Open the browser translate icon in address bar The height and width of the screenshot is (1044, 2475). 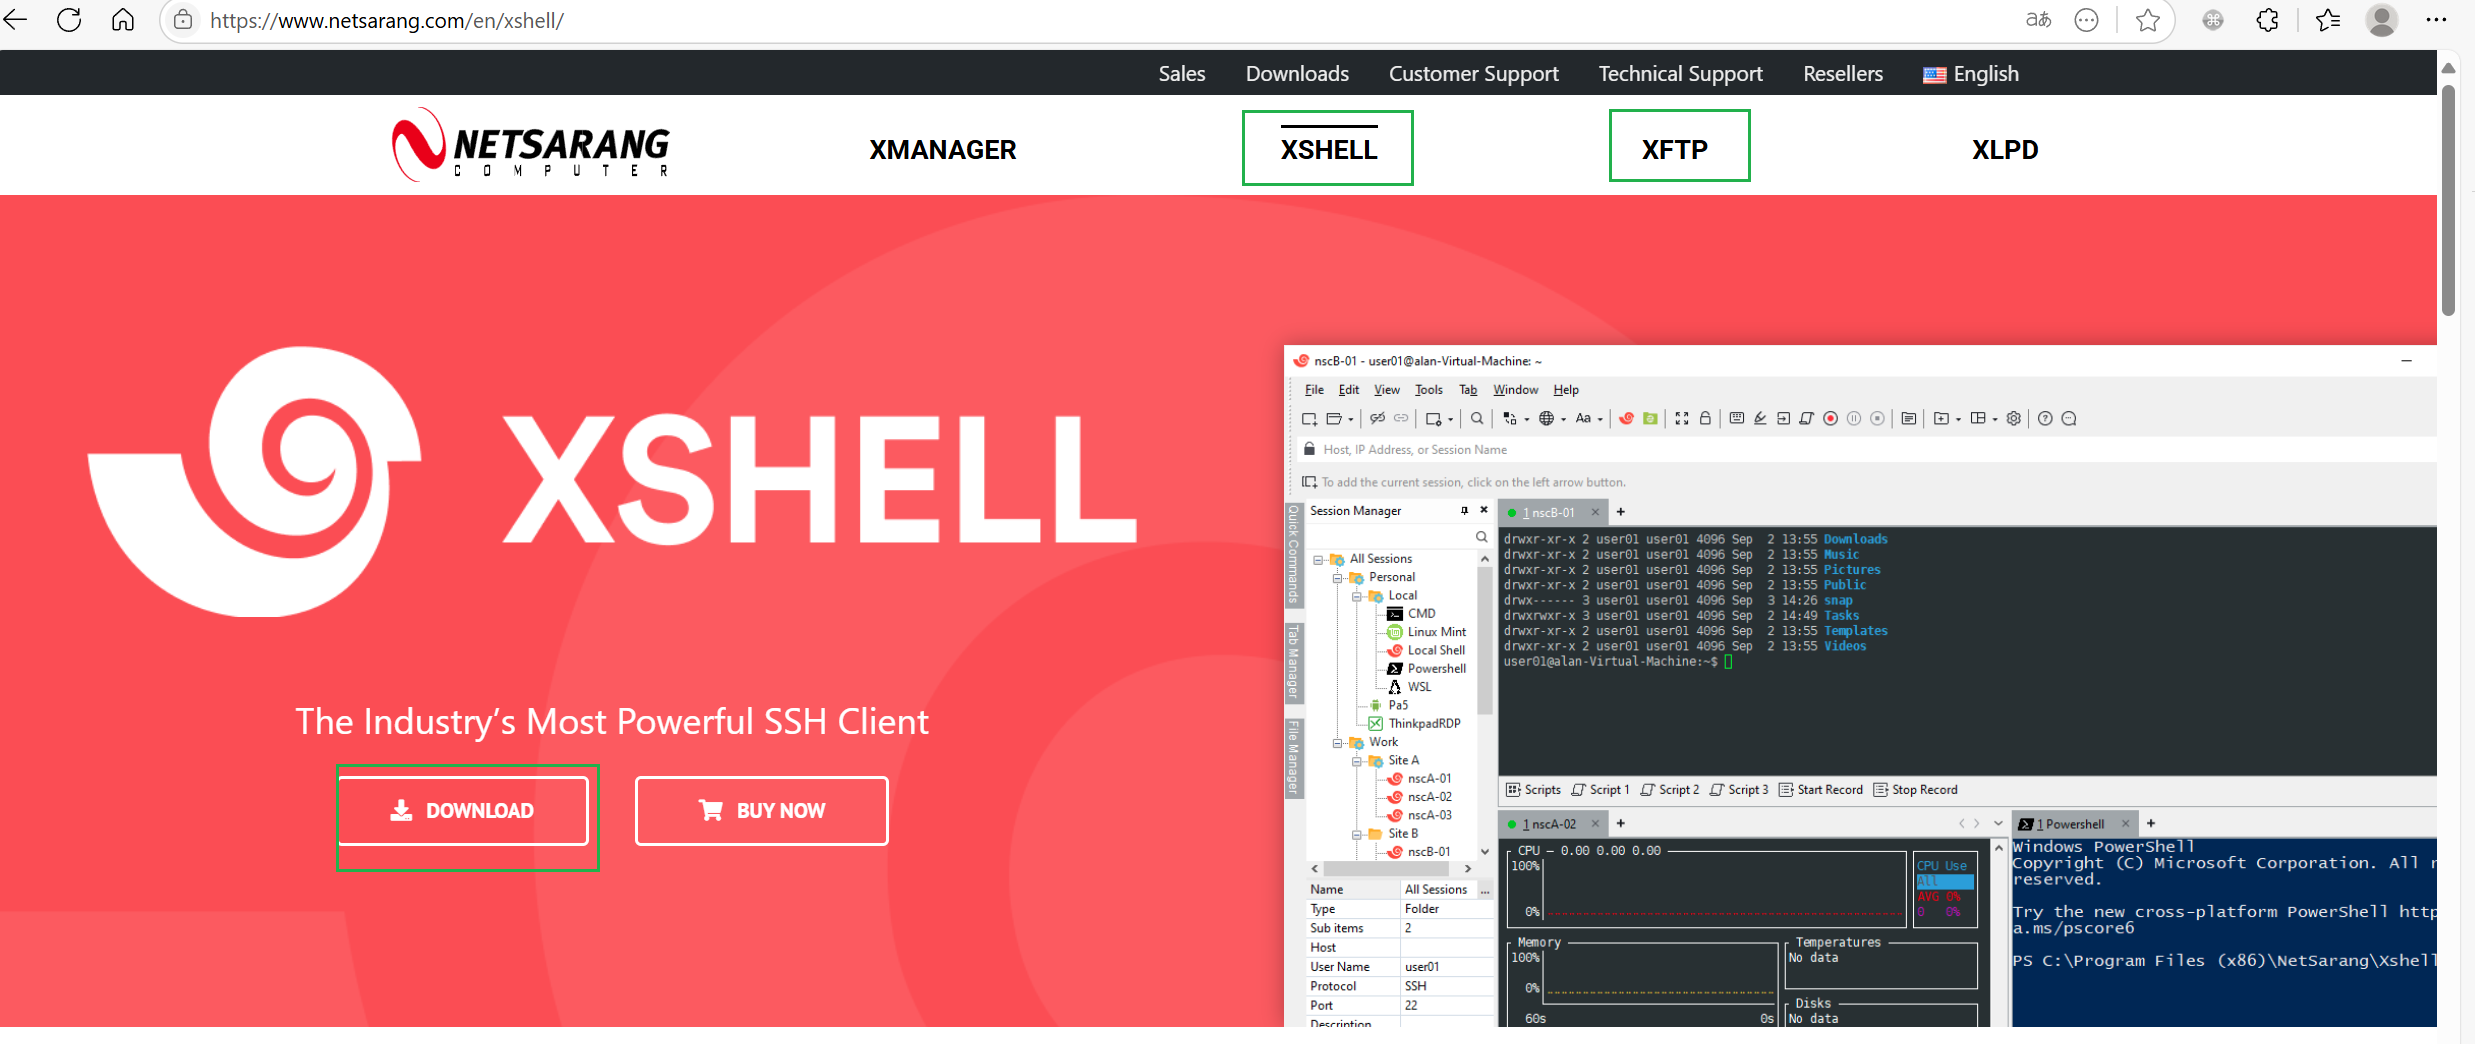click(x=2038, y=20)
